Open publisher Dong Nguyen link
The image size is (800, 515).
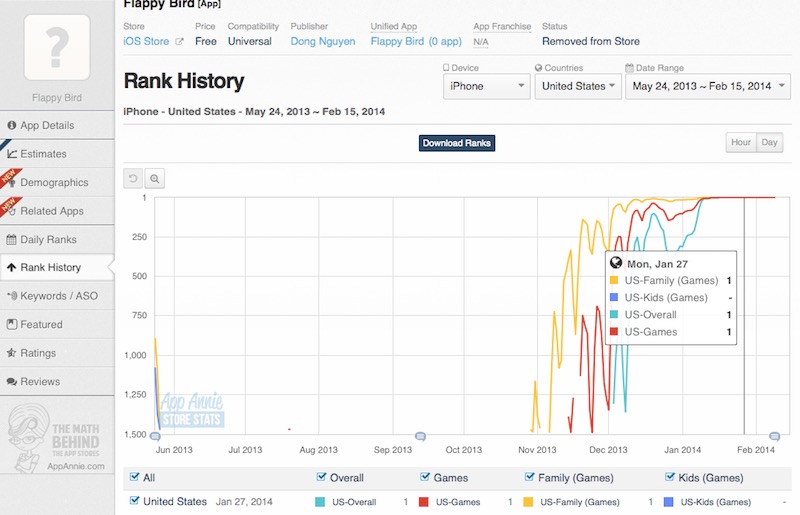323,41
